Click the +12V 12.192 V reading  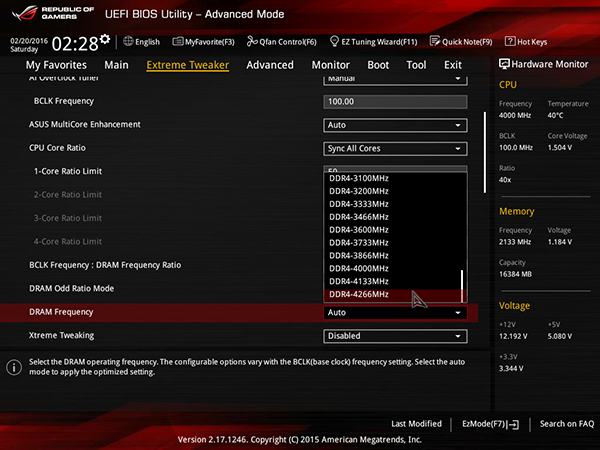point(513,336)
